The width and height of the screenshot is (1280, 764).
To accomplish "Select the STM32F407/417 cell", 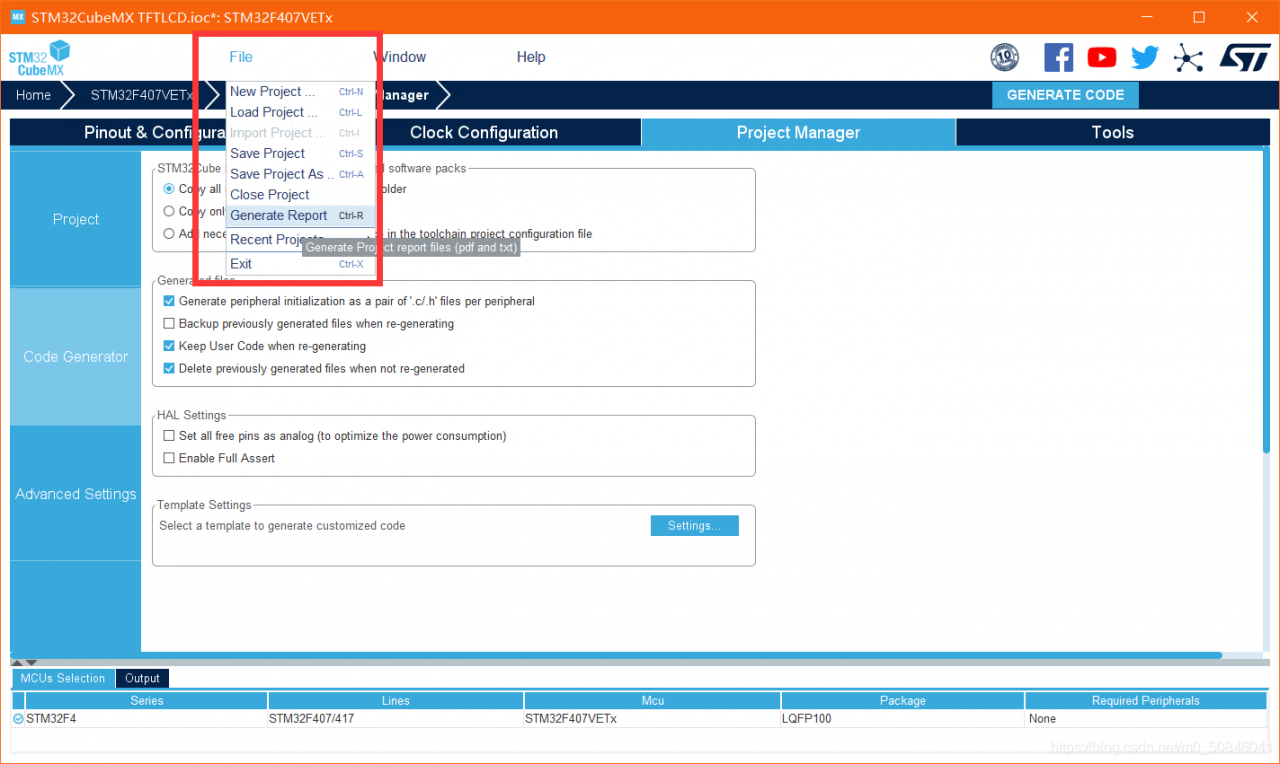I will click(395, 719).
